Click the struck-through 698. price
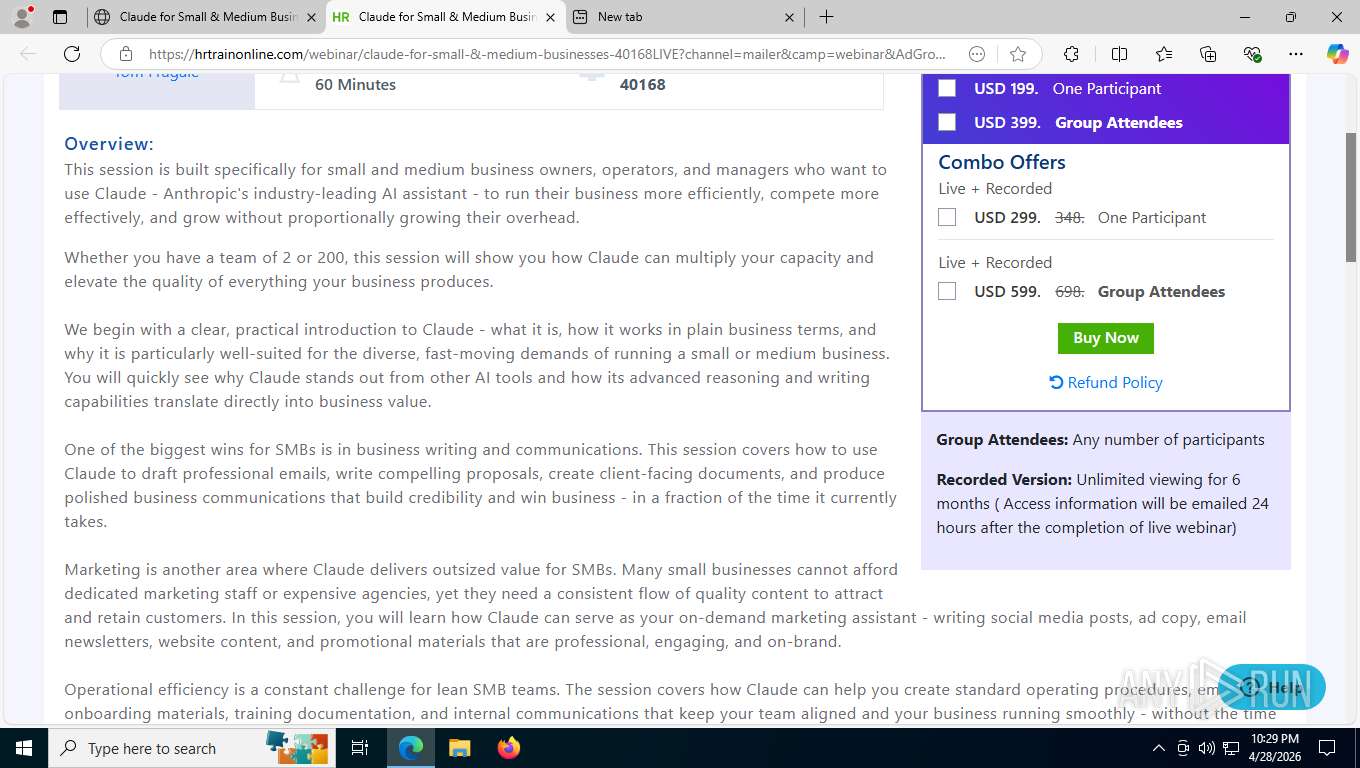 coord(1069,291)
